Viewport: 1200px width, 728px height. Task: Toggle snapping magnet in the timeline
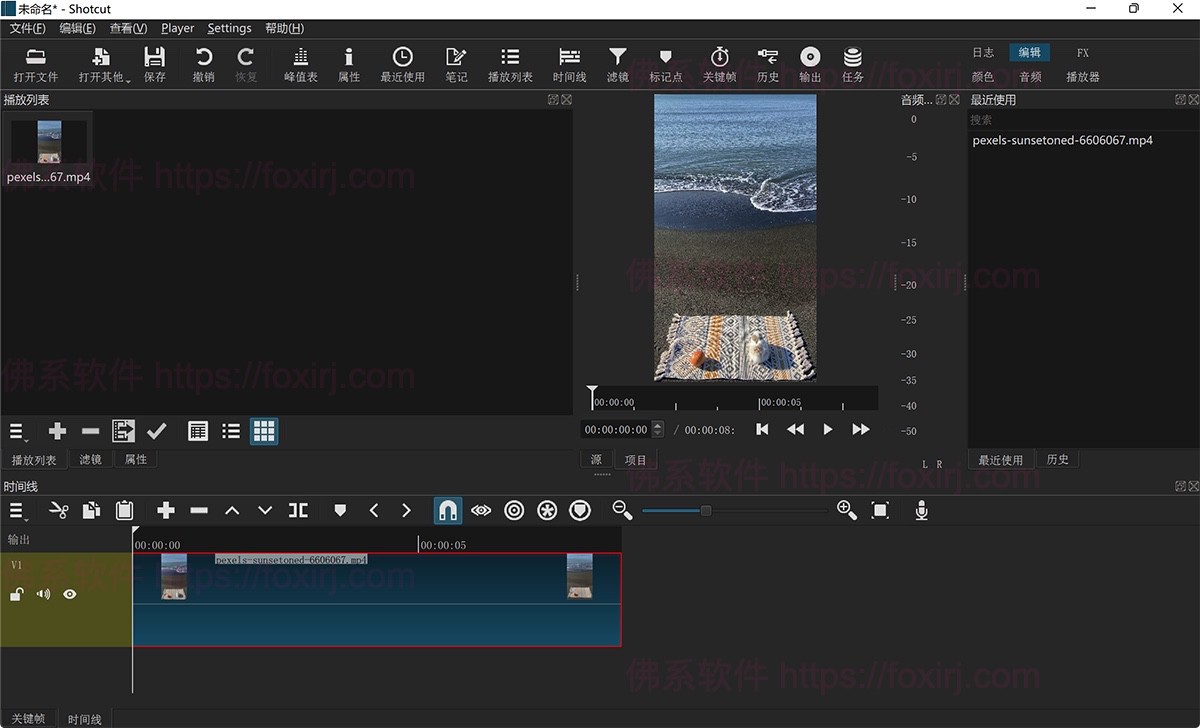point(447,510)
